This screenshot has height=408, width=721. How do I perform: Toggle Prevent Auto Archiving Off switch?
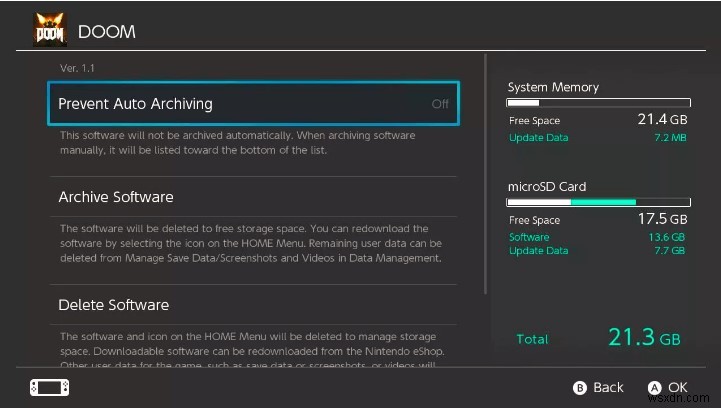click(440, 104)
